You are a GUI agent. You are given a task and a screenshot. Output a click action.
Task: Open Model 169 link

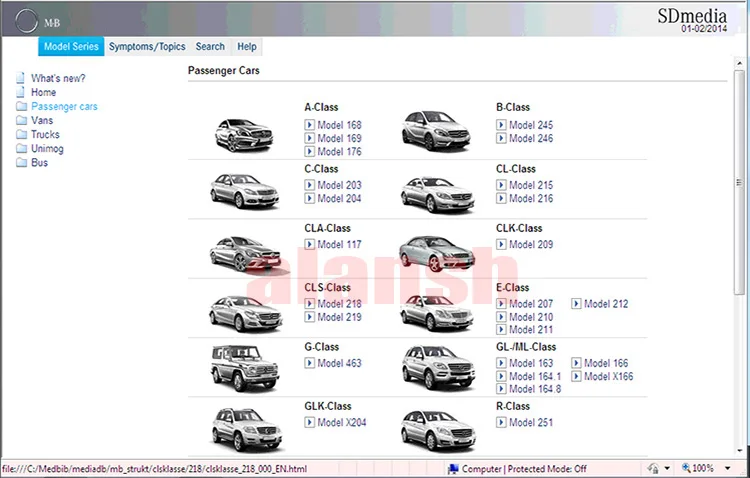[x=340, y=138]
